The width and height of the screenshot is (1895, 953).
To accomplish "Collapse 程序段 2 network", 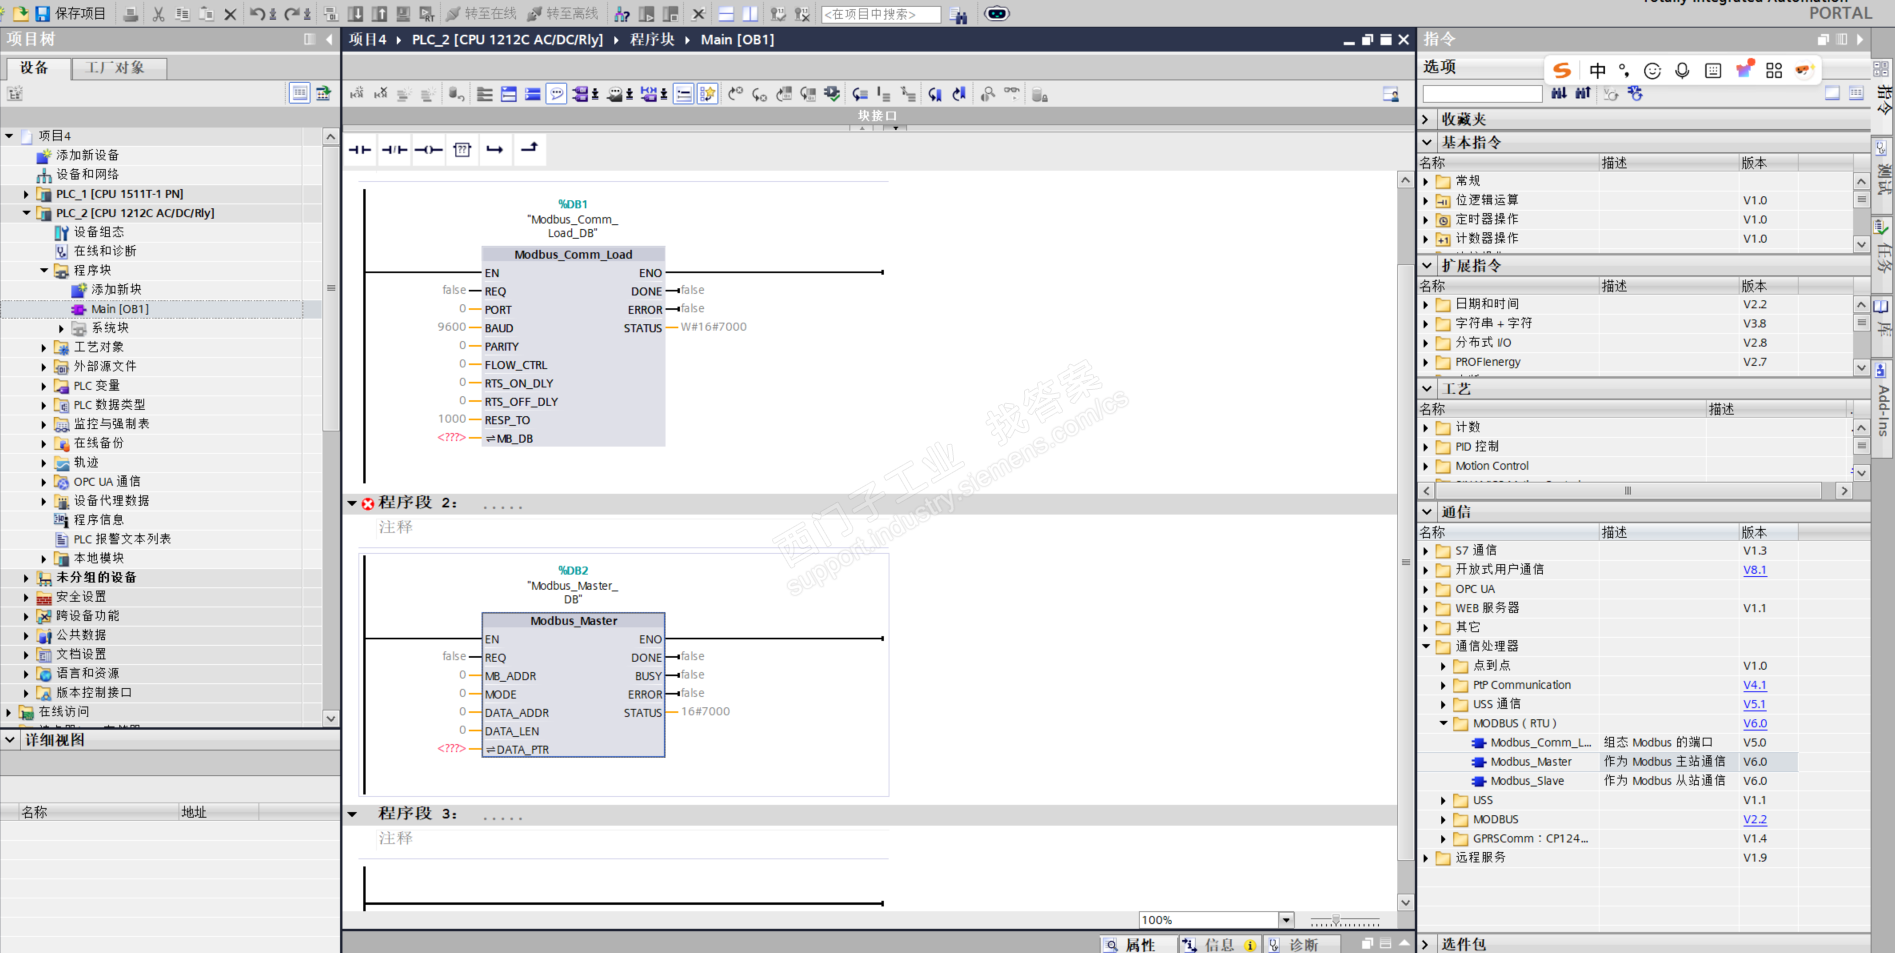I will (x=352, y=503).
